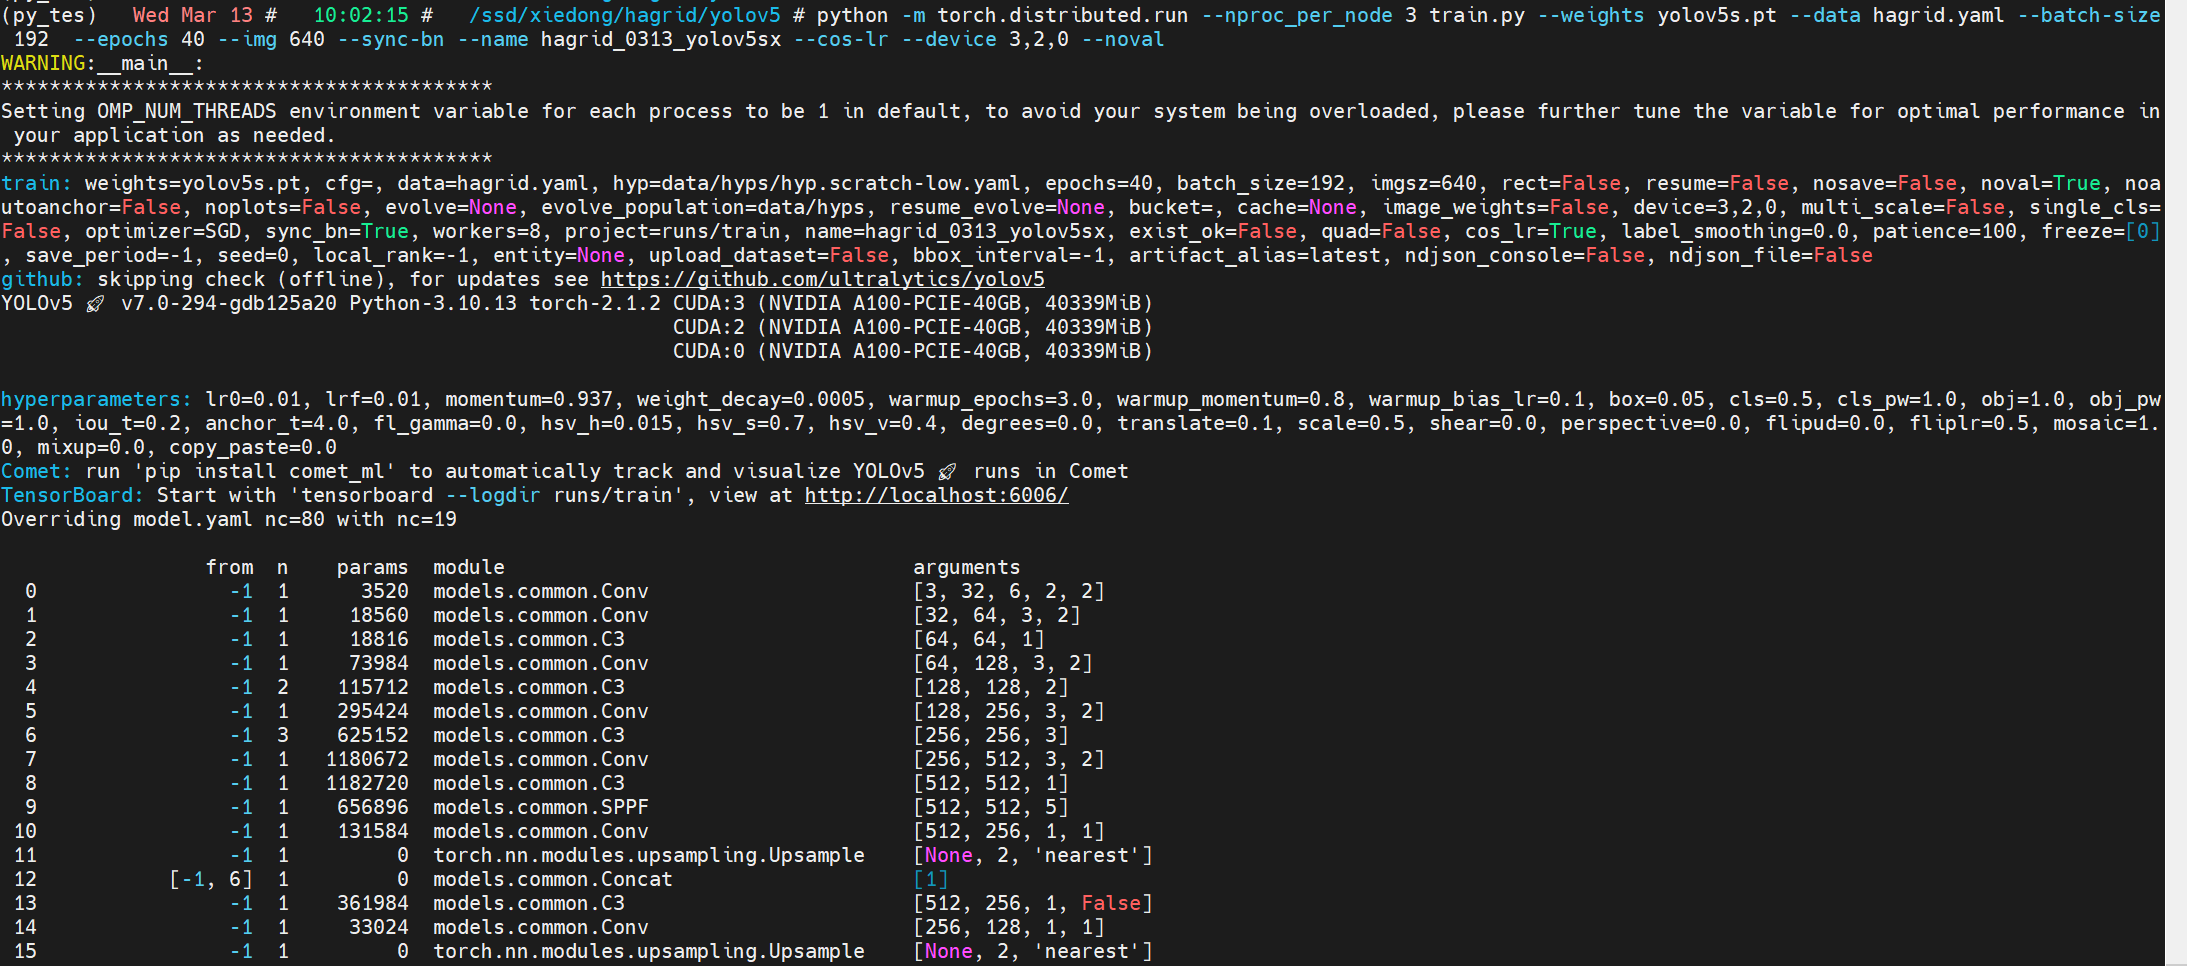Click 'models.common.Concat' module name
The height and width of the screenshot is (966, 2187).
pos(552,879)
